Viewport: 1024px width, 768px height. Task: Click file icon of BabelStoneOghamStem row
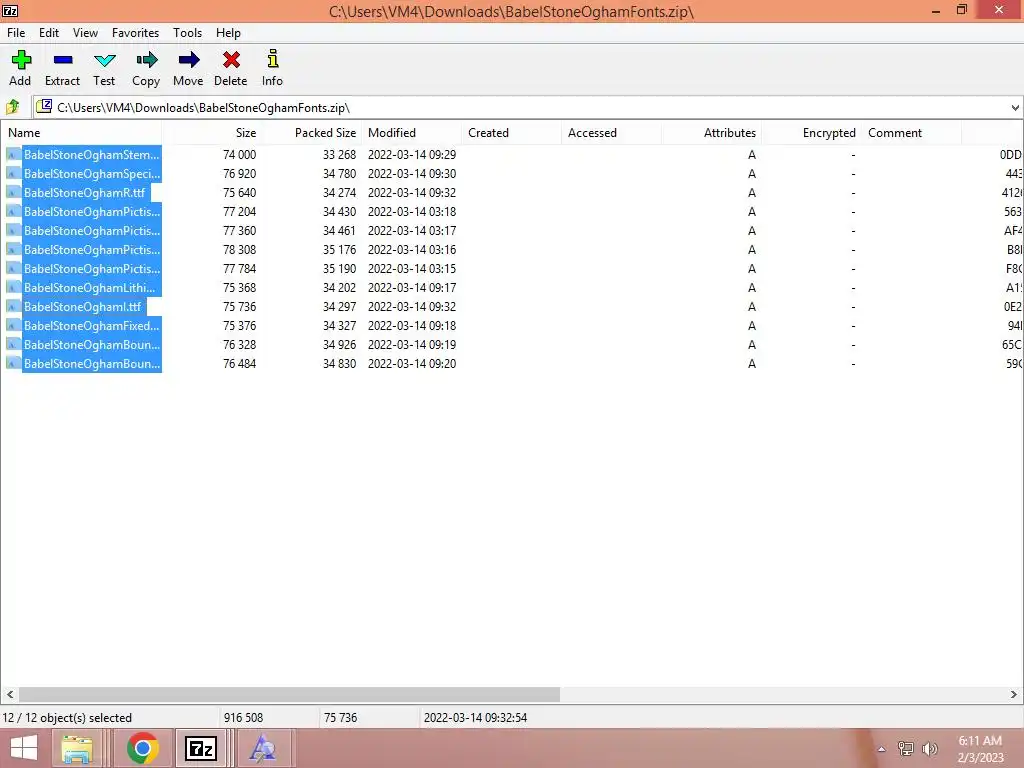click(14, 155)
